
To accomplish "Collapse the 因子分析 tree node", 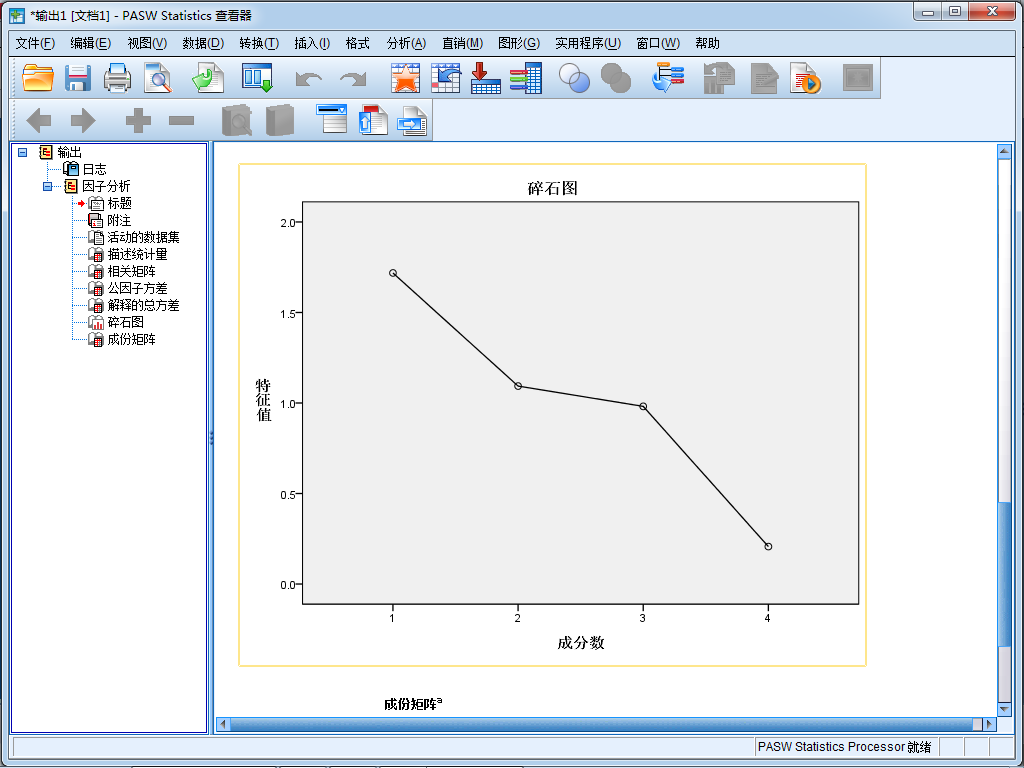I will point(48,186).
